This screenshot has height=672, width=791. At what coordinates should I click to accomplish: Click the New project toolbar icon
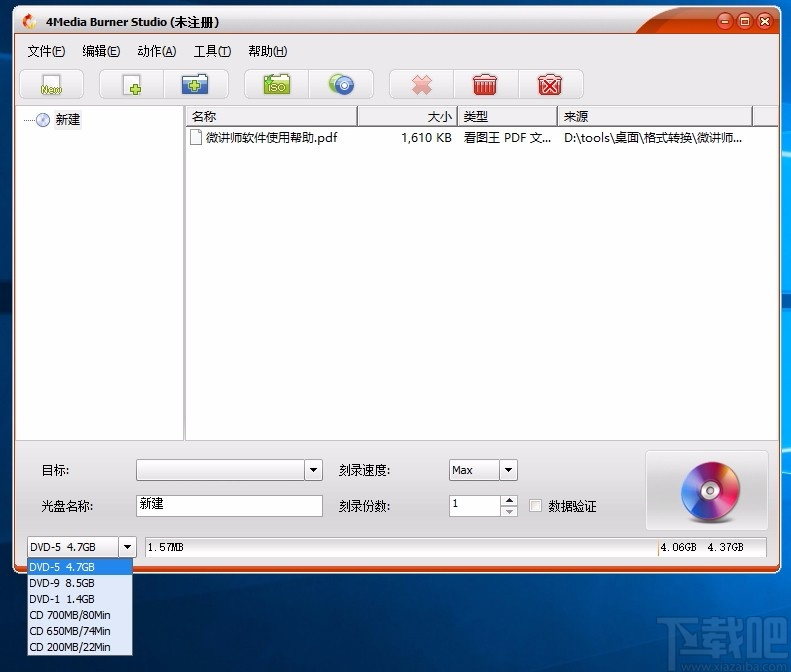pos(51,85)
